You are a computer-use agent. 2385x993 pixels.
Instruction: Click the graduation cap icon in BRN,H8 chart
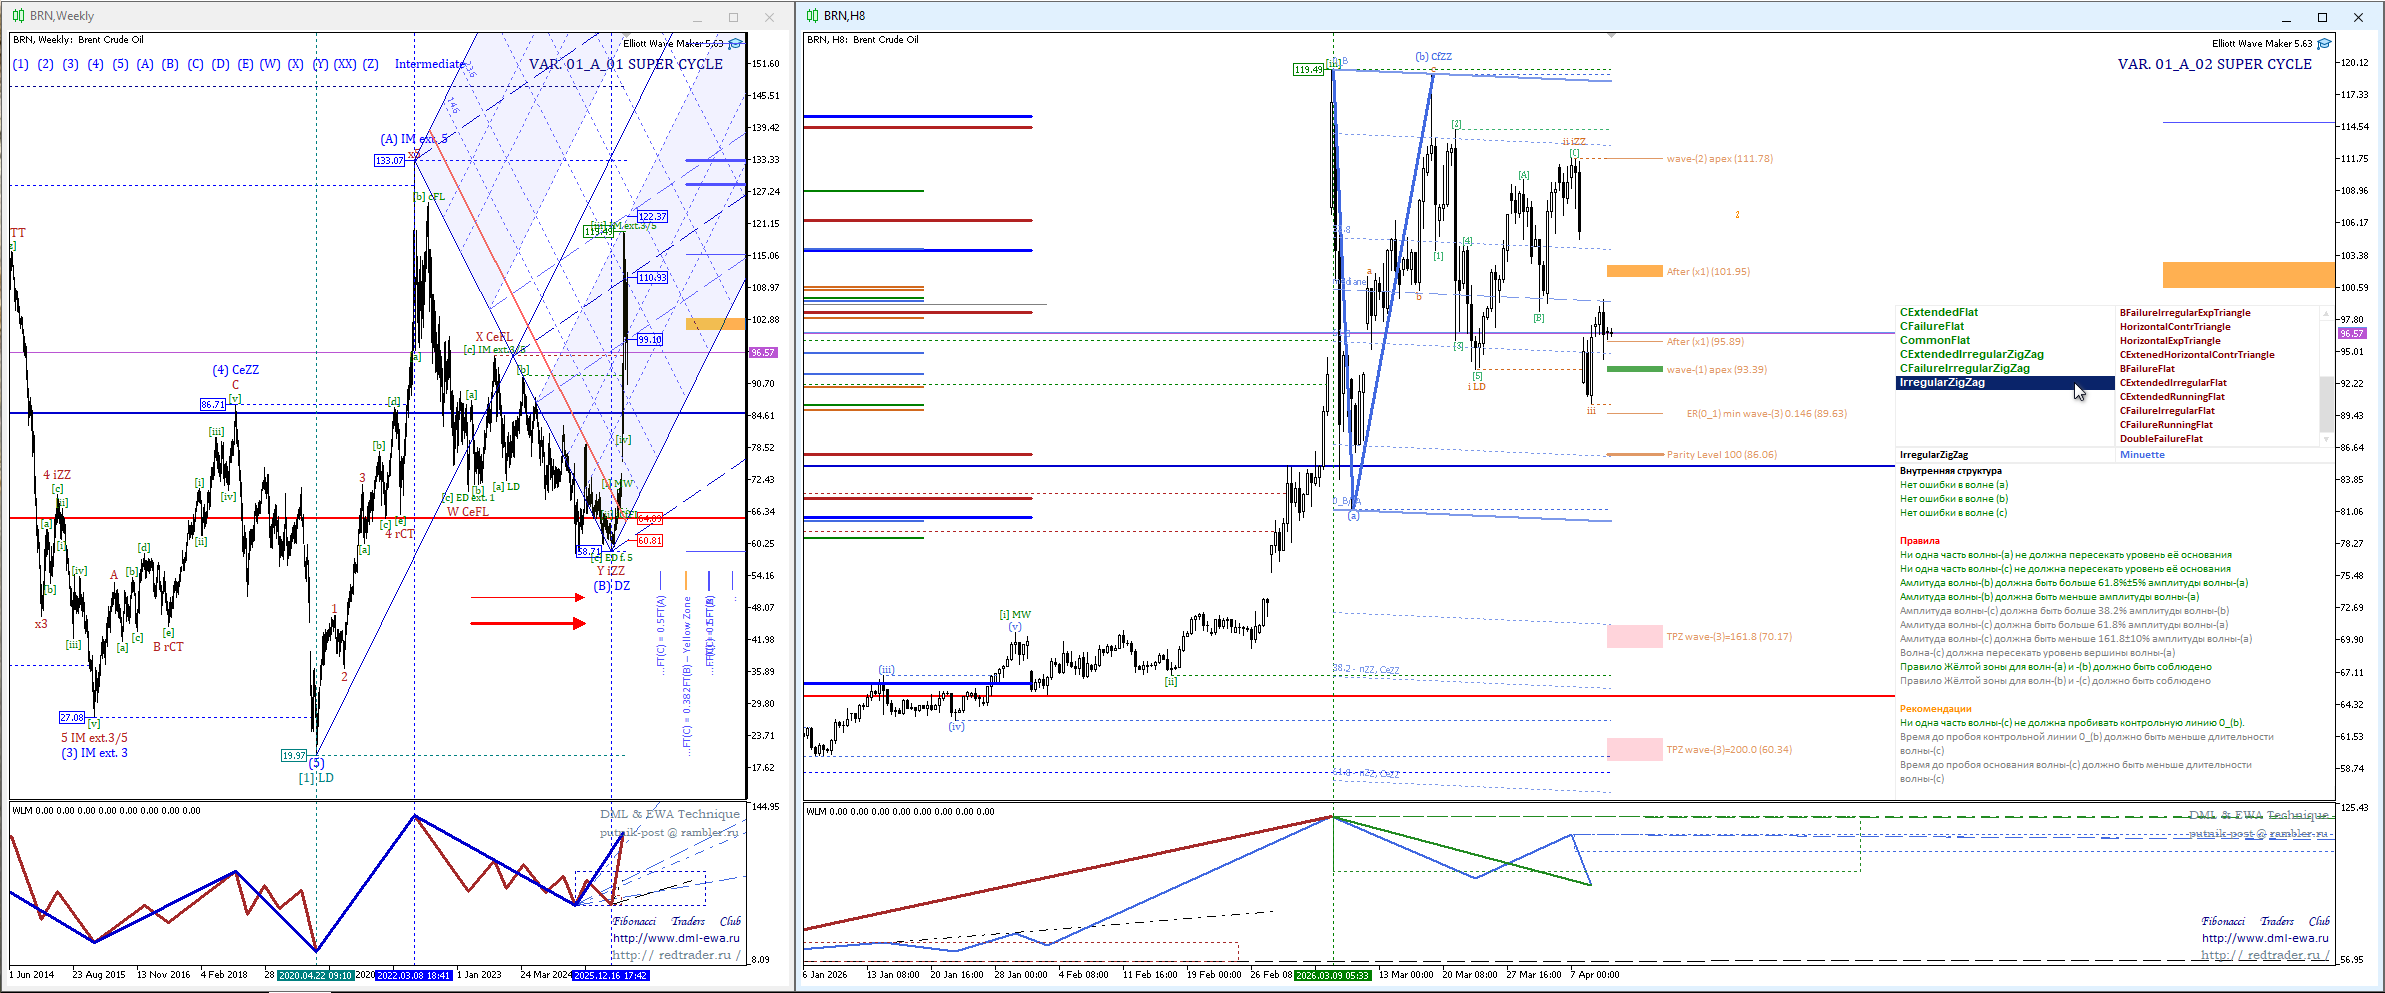(2324, 44)
